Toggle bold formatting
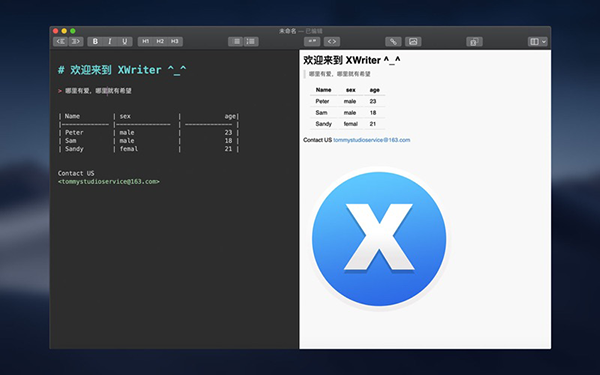600x375 pixels. 95,41
